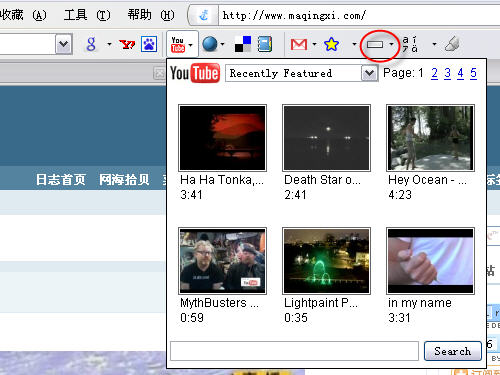
Task: Click the blue notebook toolbar icon
Action: click(265, 44)
